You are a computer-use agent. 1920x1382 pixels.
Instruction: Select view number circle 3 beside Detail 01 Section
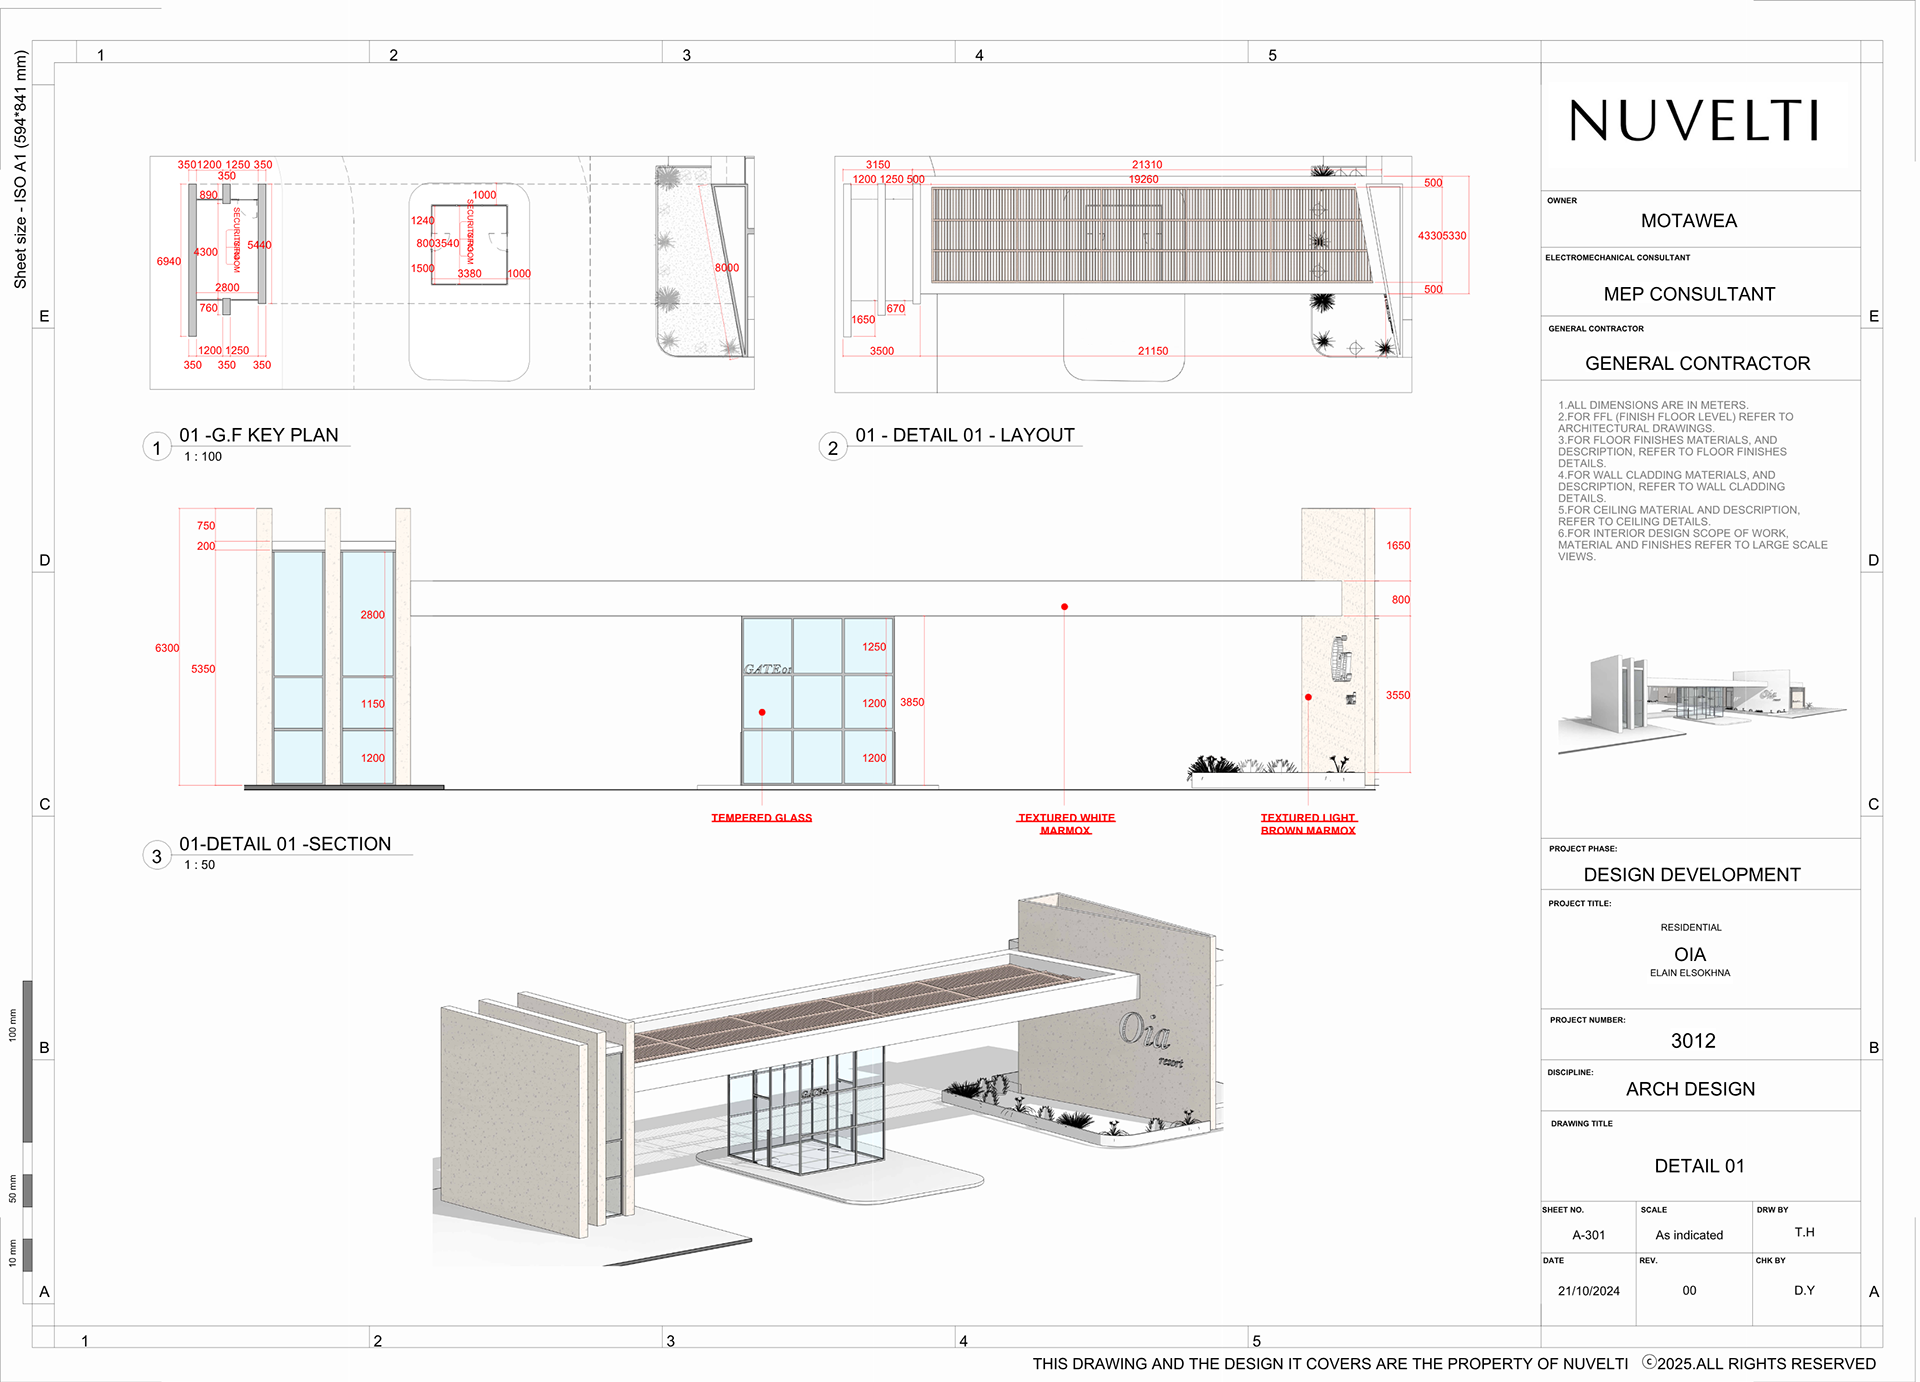click(x=157, y=856)
